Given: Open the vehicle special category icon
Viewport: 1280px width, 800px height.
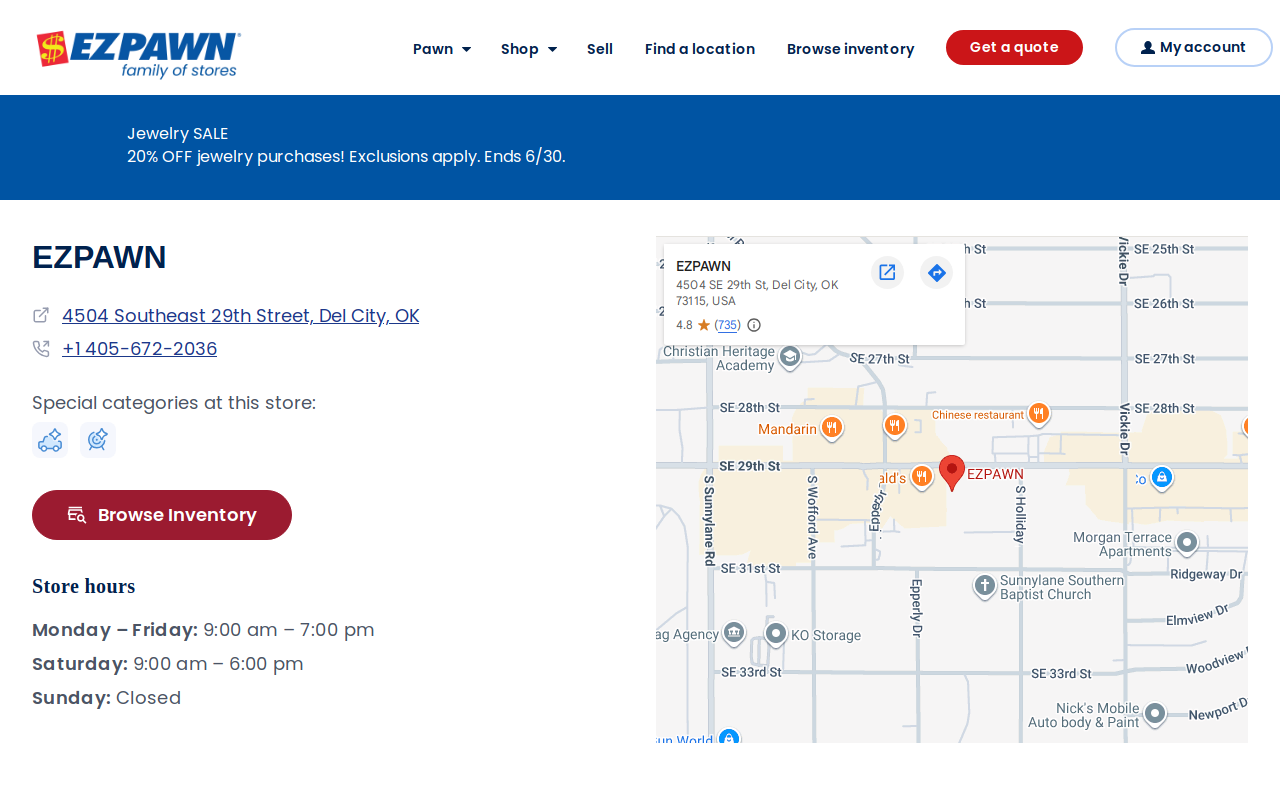Looking at the screenshot, I should click(50, 440).
